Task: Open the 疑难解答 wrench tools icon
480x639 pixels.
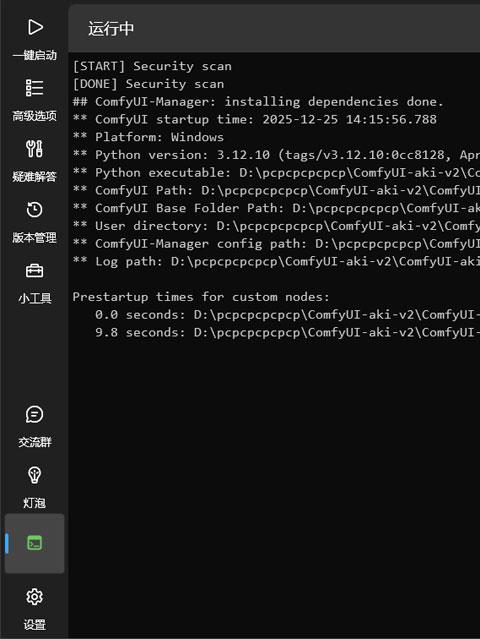Action: [x=34, y=149]
